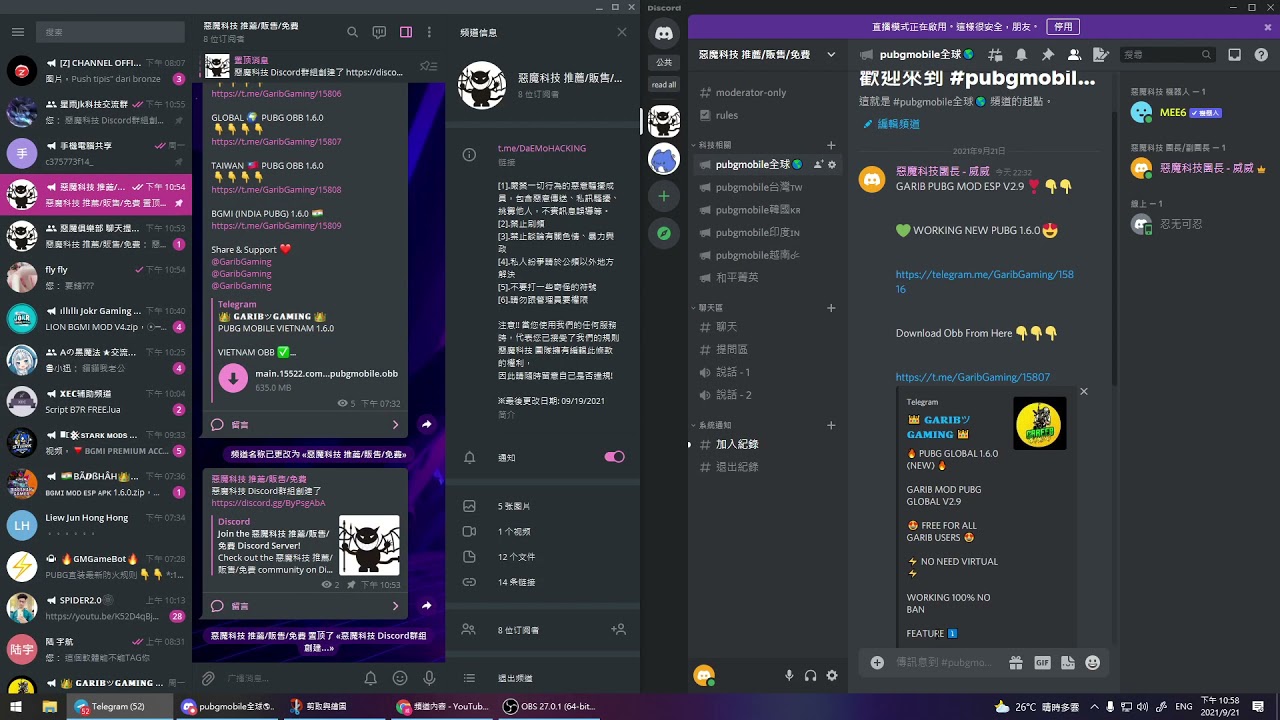Forward the Discord invite post

pos(426,606)
